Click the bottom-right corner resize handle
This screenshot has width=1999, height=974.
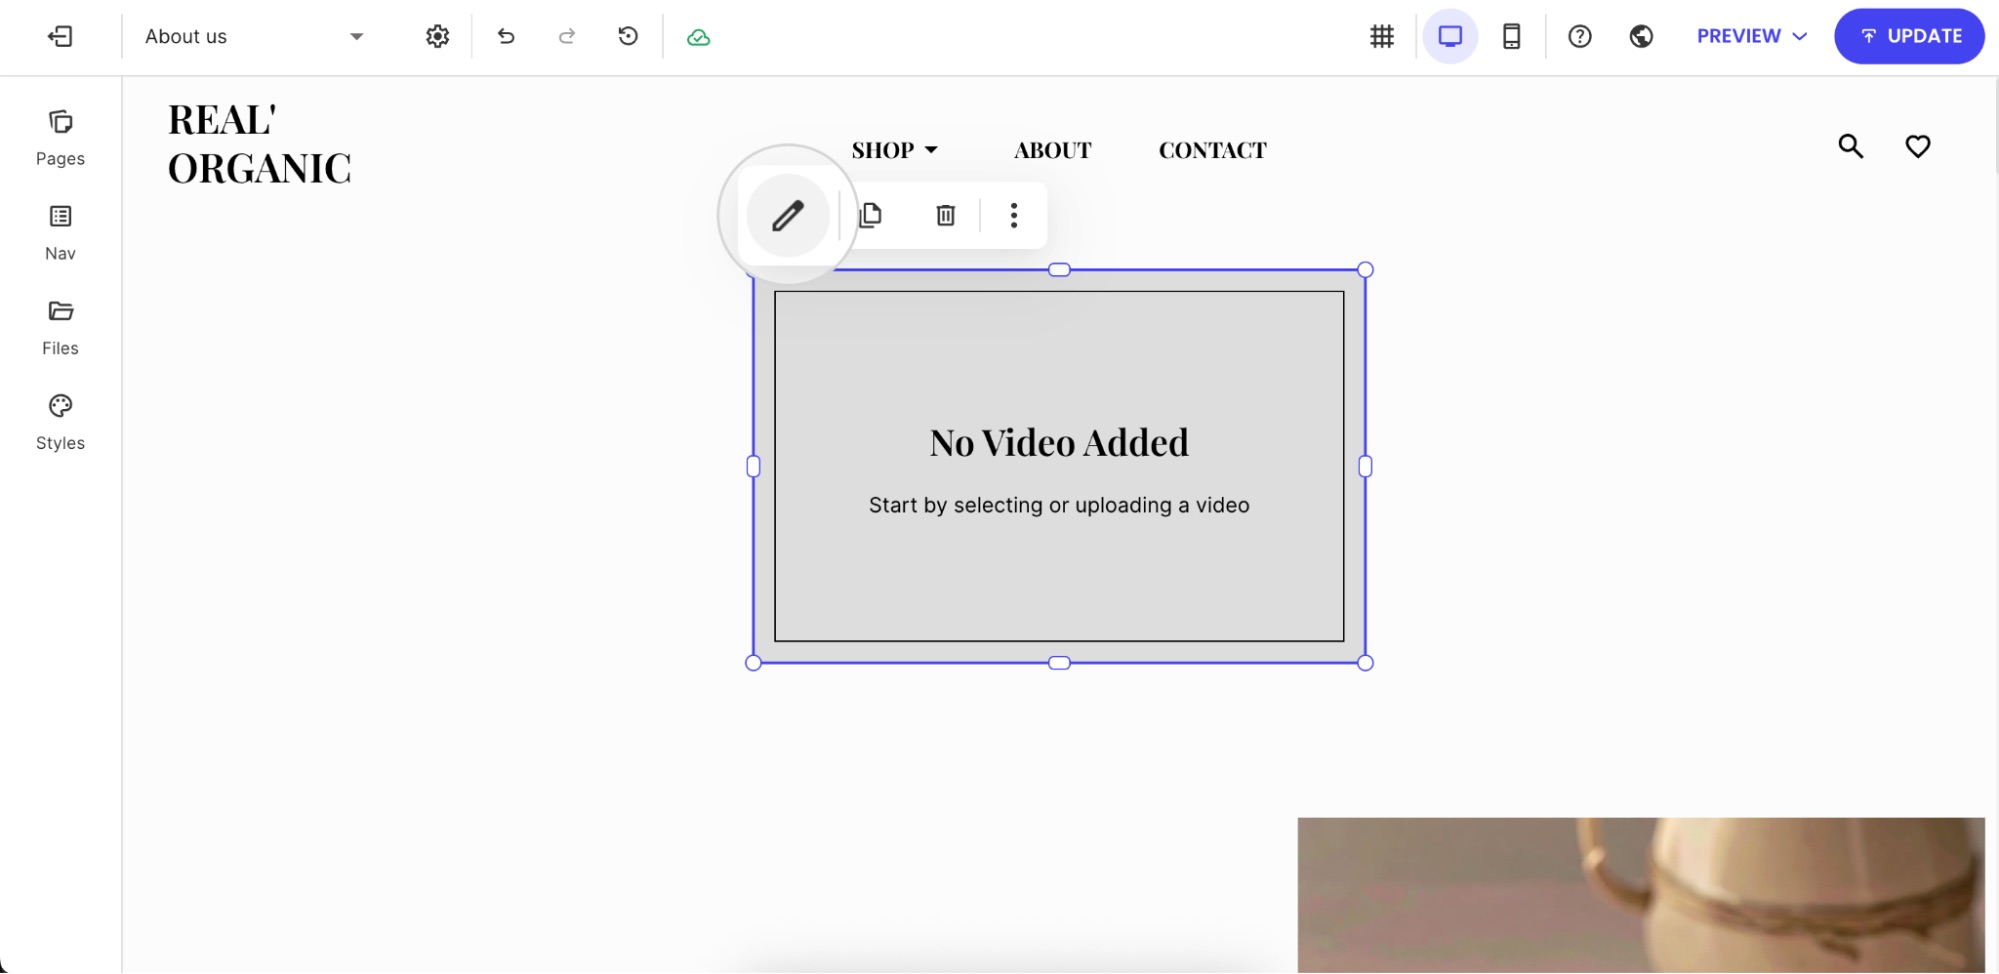point(1365,663)
